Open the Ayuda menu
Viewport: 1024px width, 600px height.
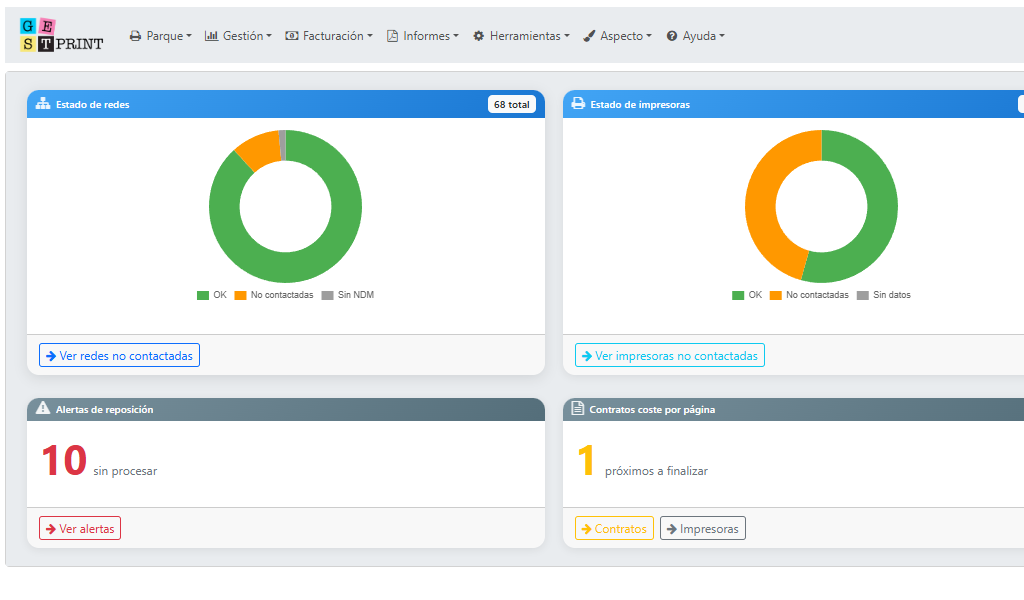pos(696,36)
